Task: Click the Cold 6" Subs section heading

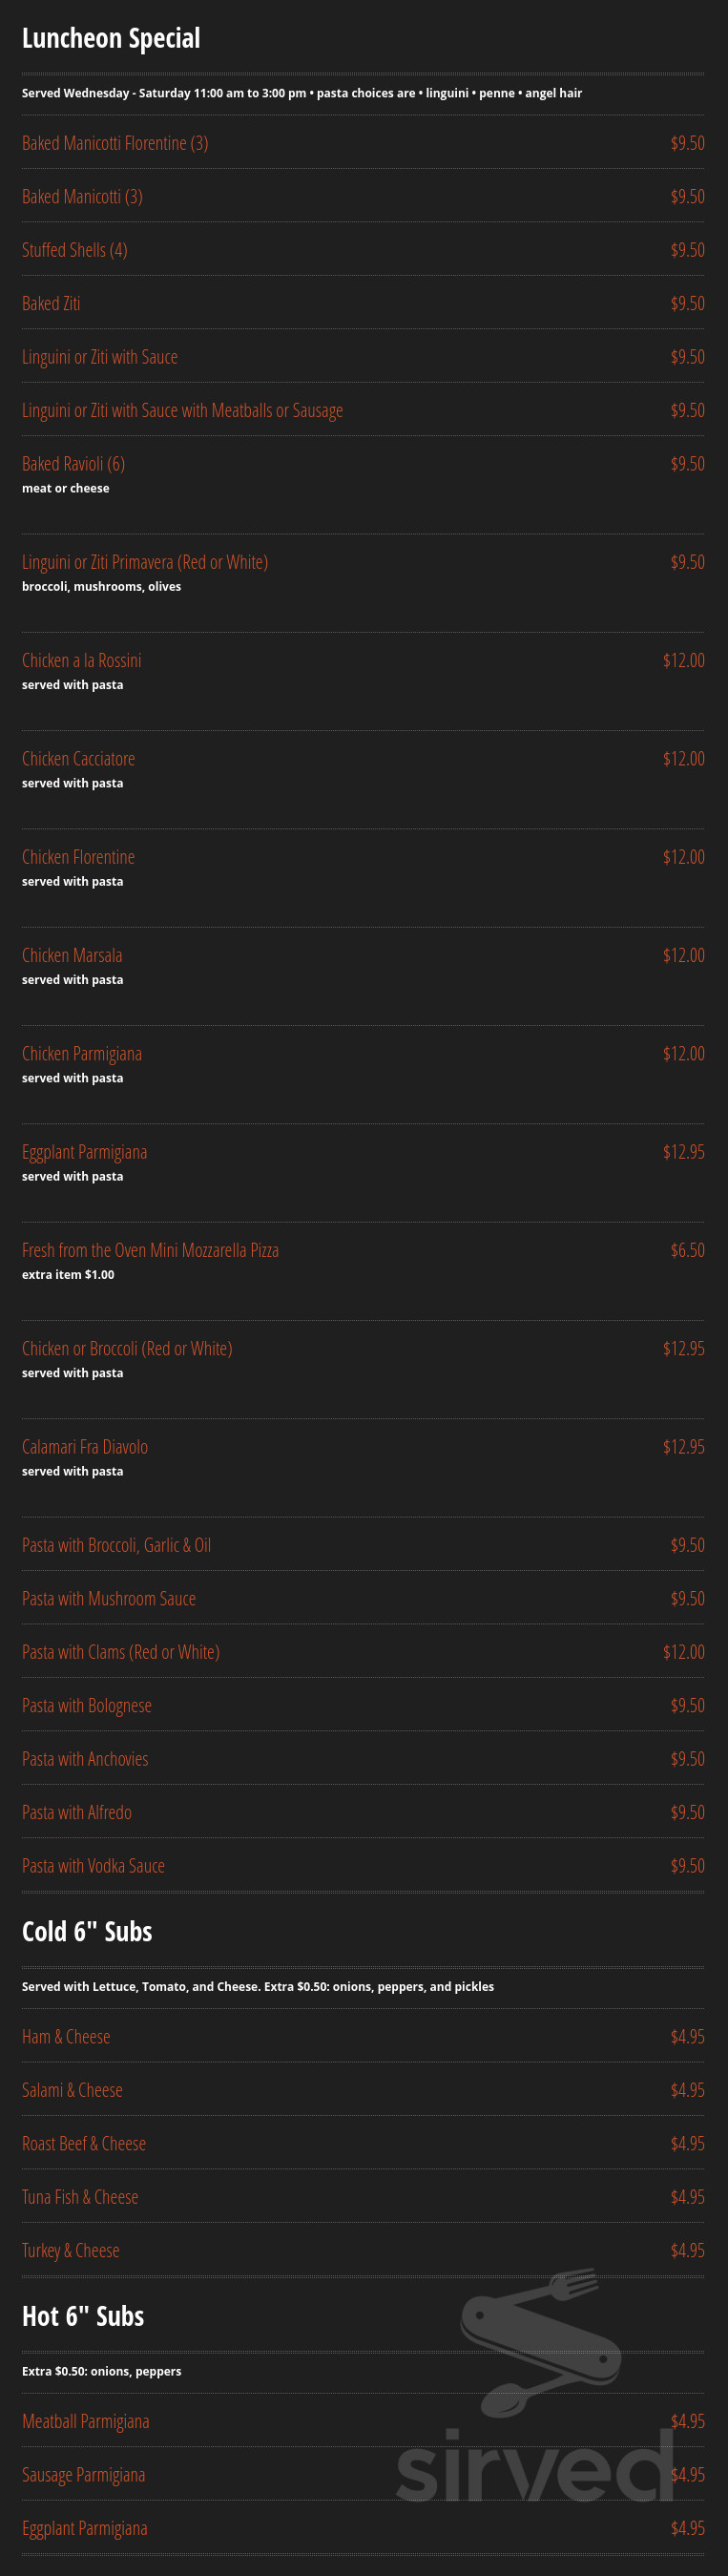Action: 87,1931
